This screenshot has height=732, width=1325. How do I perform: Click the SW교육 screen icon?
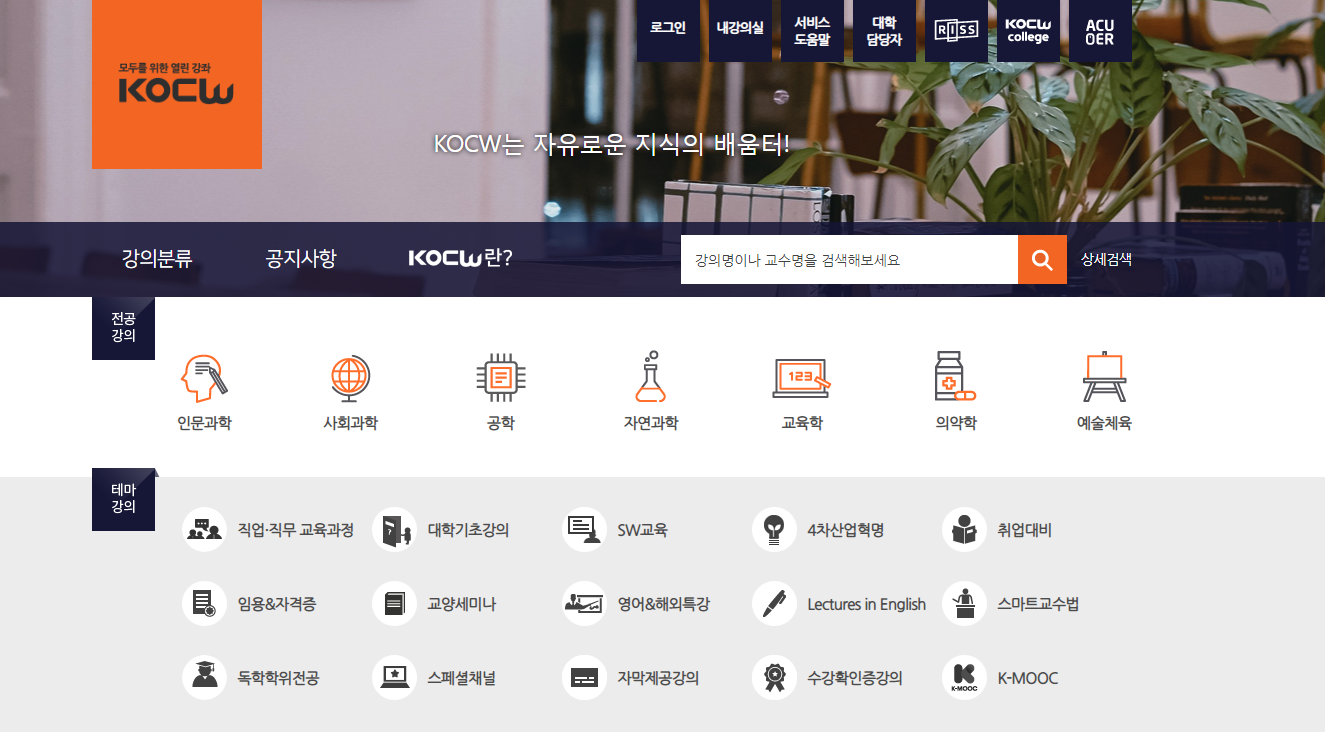[x=584, y=530]
